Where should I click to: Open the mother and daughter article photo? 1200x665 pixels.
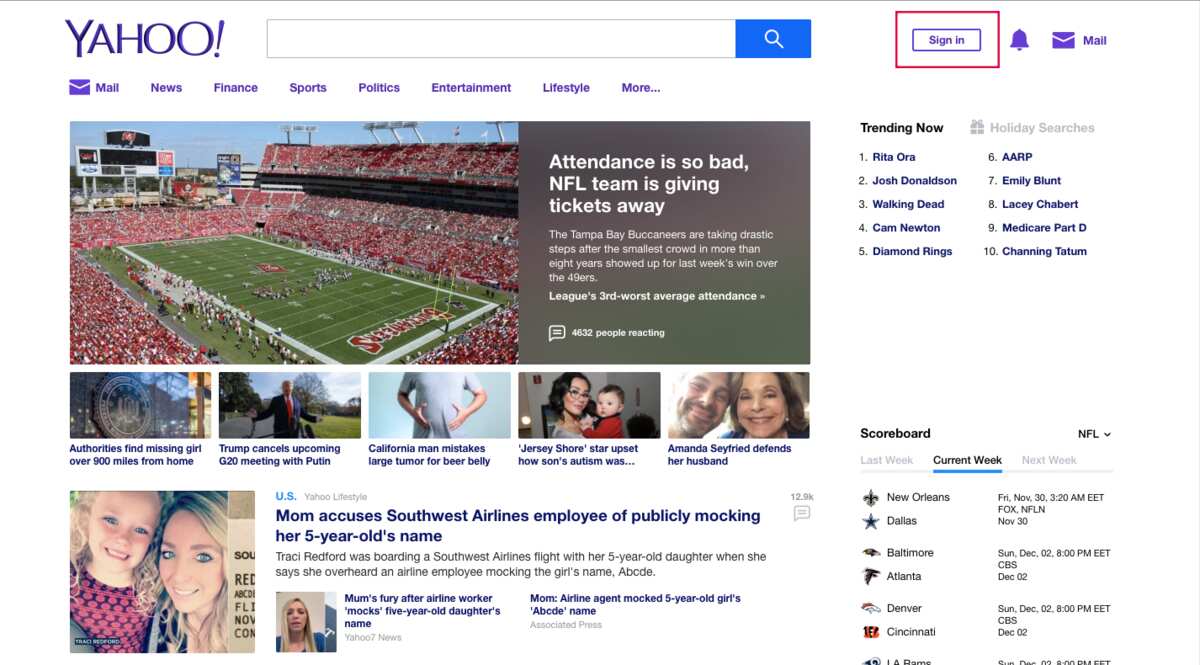click(163, 572)
